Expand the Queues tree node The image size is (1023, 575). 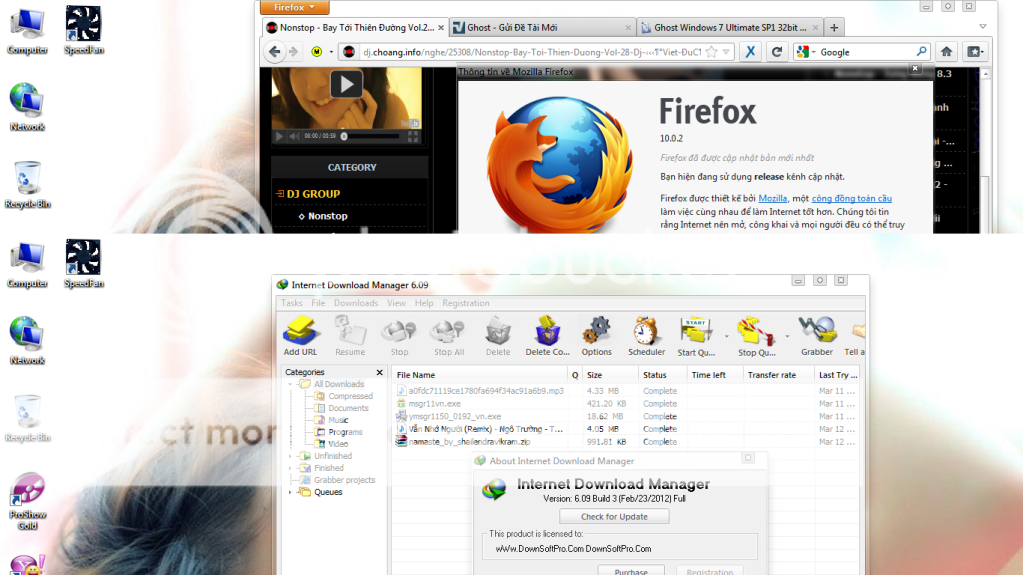292,492
